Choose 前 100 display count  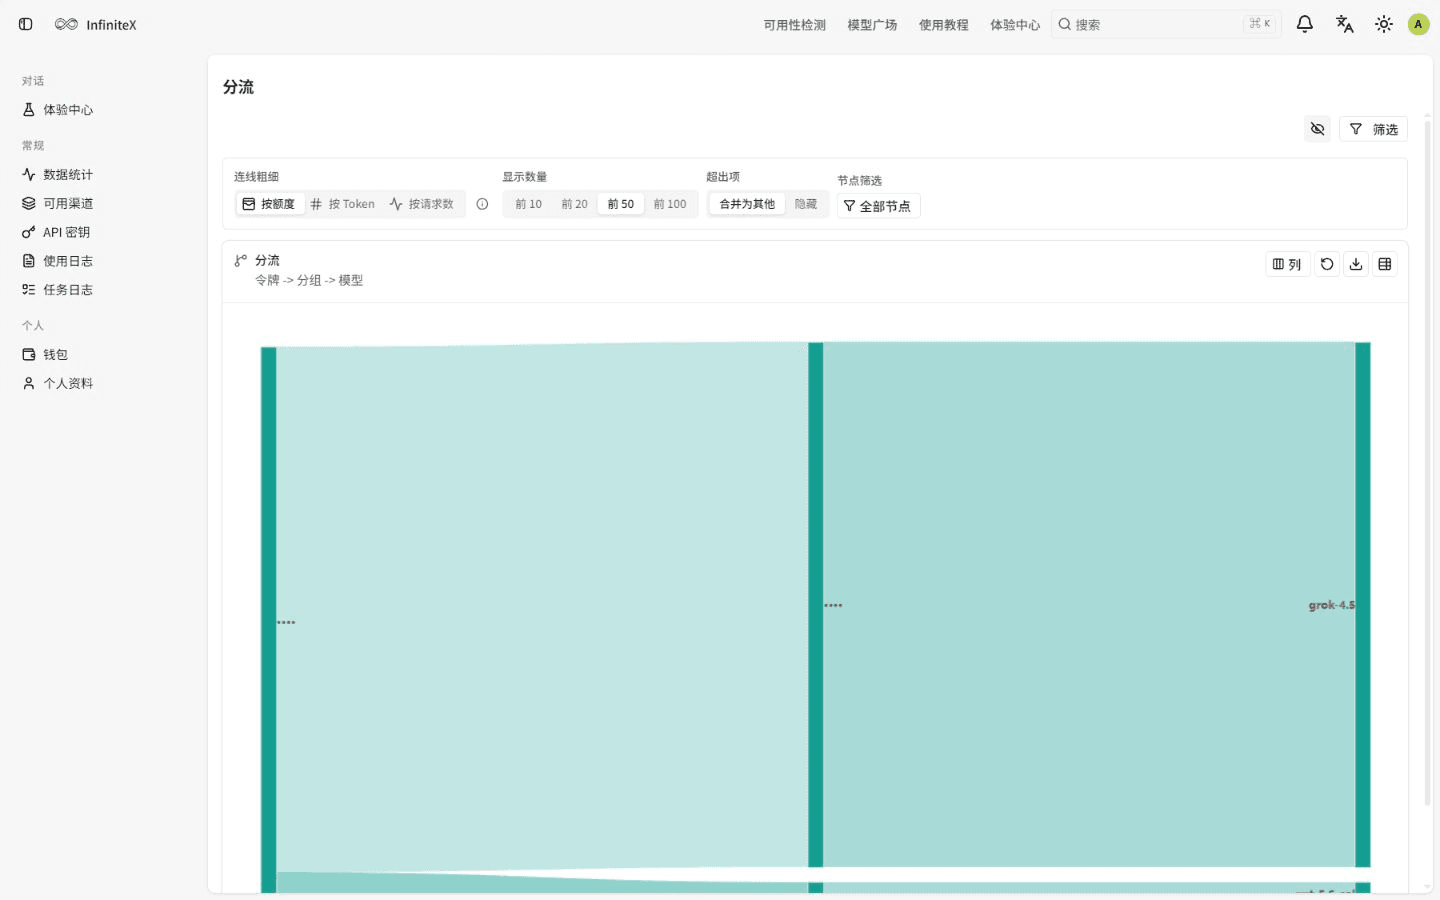670,204
